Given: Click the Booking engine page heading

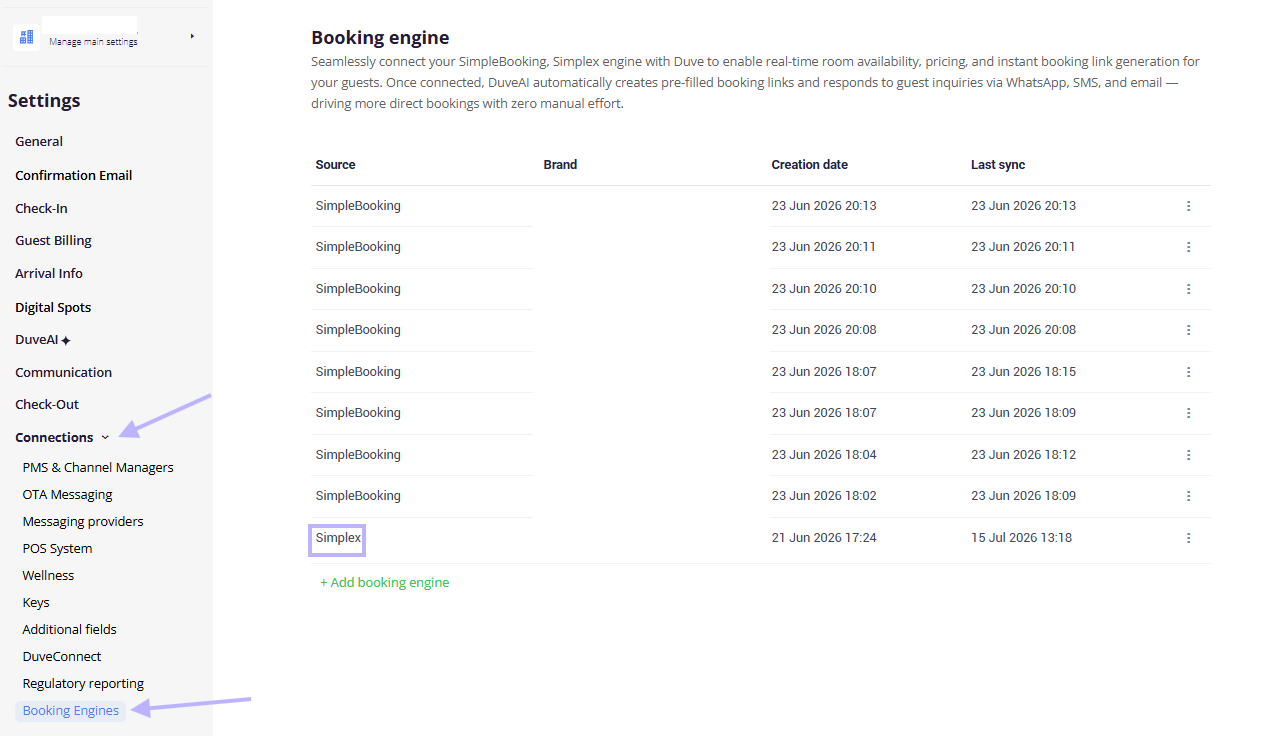Looking at the screenshot, I should pos(380,38).
